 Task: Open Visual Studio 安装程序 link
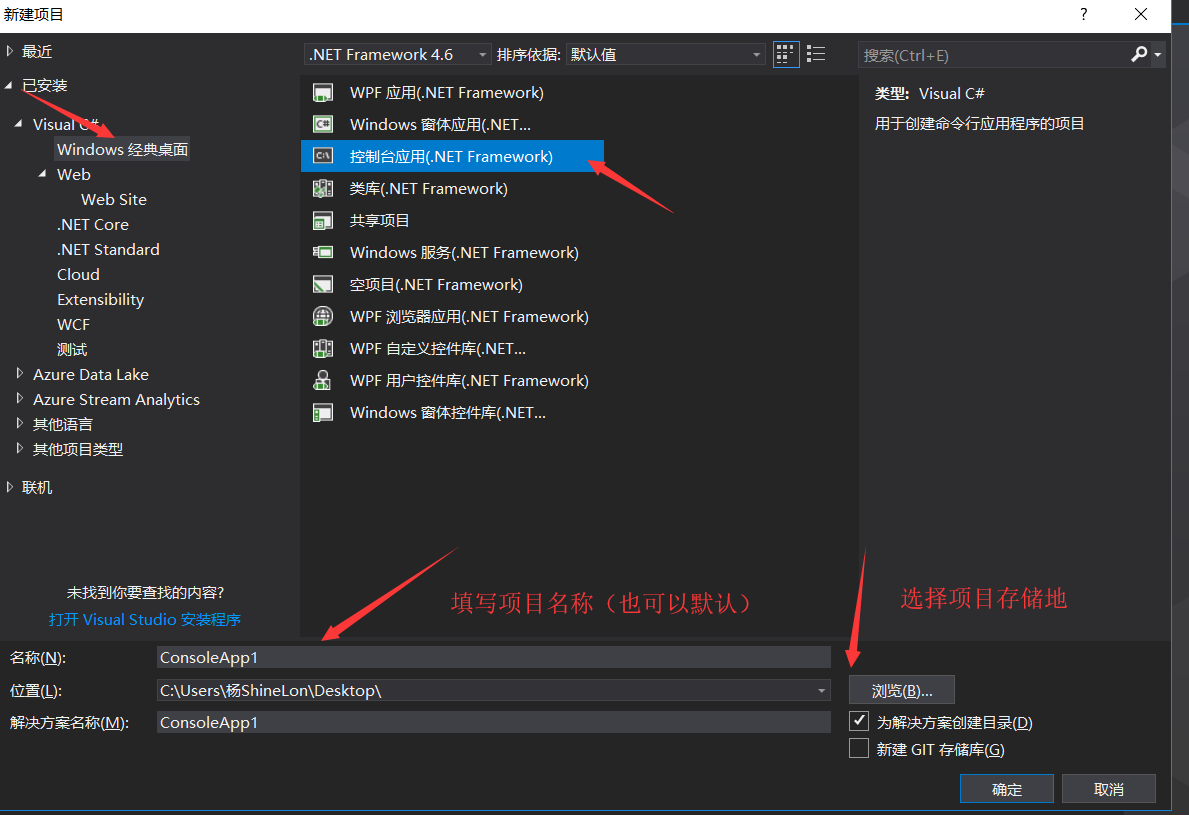click(144, 619)
